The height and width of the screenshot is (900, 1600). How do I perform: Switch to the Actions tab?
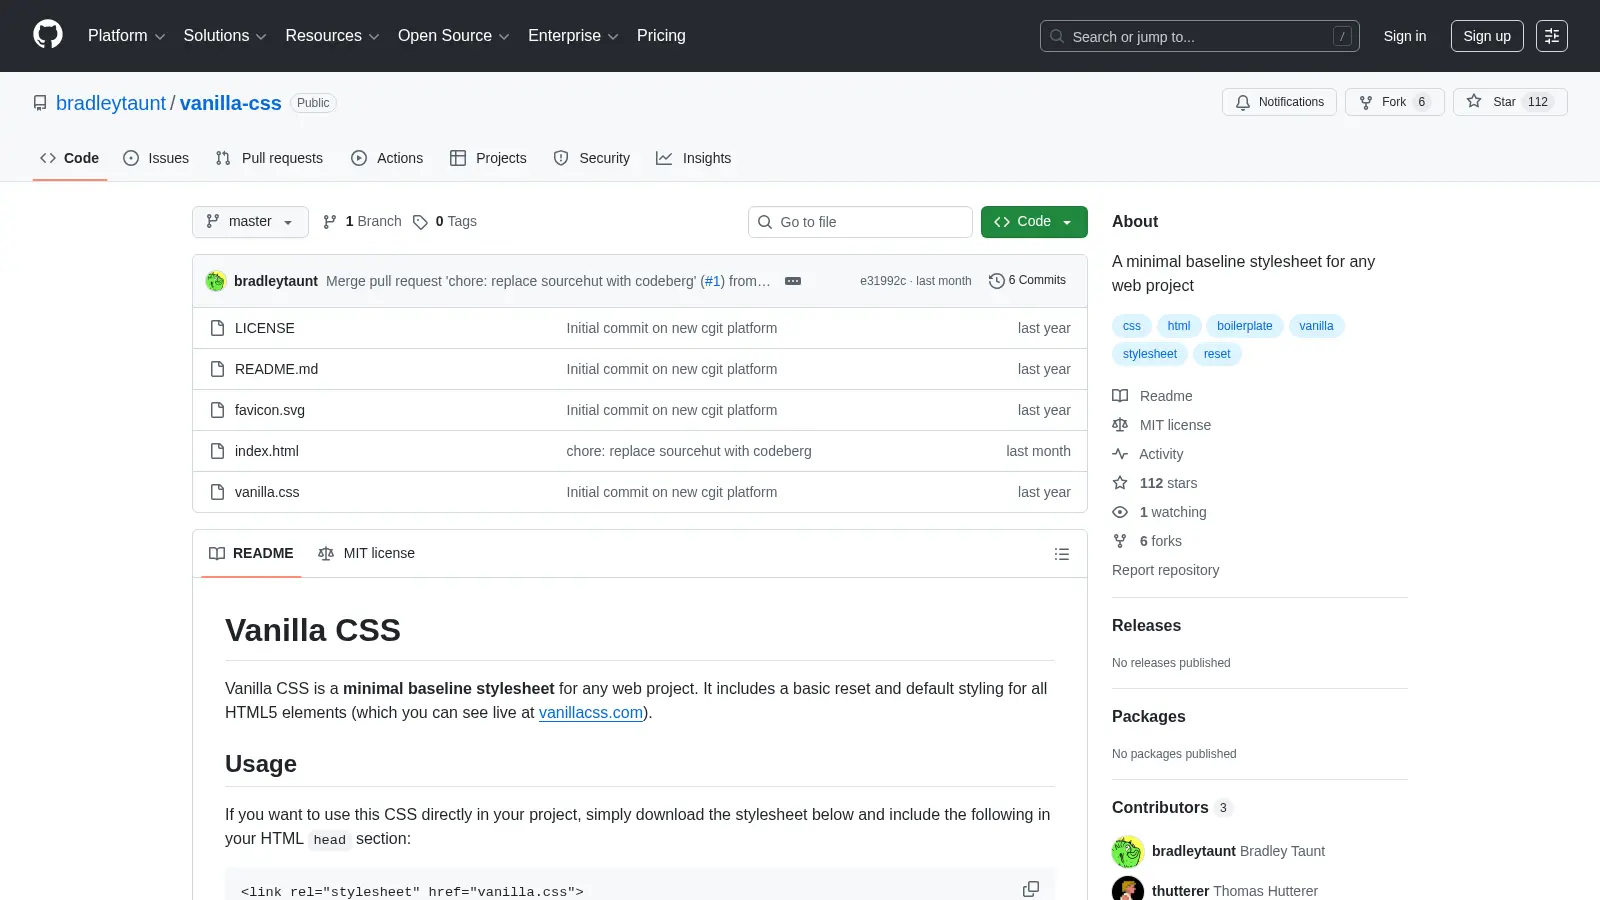(x=387, y=158)
